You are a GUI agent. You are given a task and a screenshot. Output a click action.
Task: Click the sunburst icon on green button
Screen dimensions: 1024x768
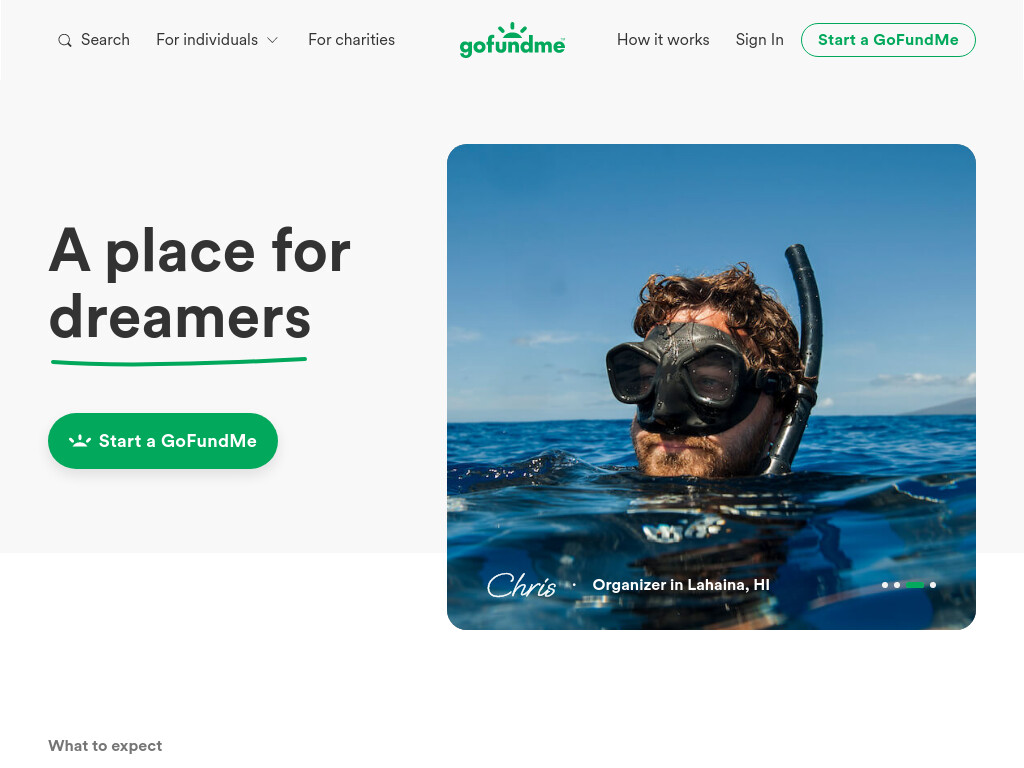tap(80, 441)
